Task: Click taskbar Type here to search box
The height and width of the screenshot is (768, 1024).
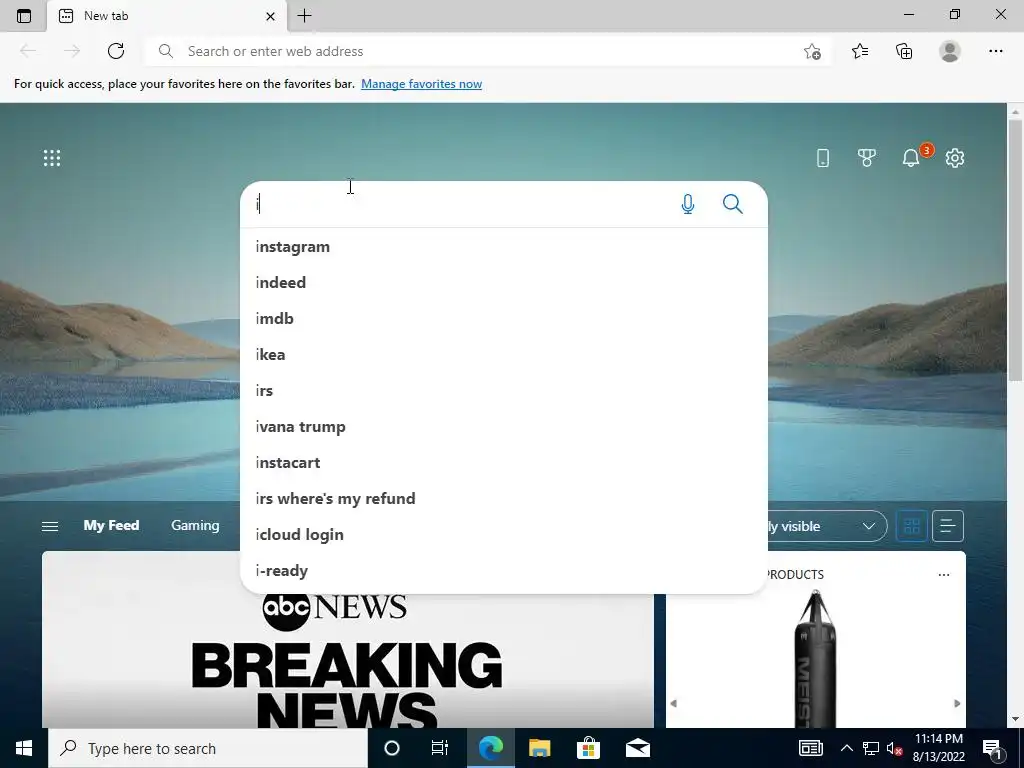Action: click(208, 748)
